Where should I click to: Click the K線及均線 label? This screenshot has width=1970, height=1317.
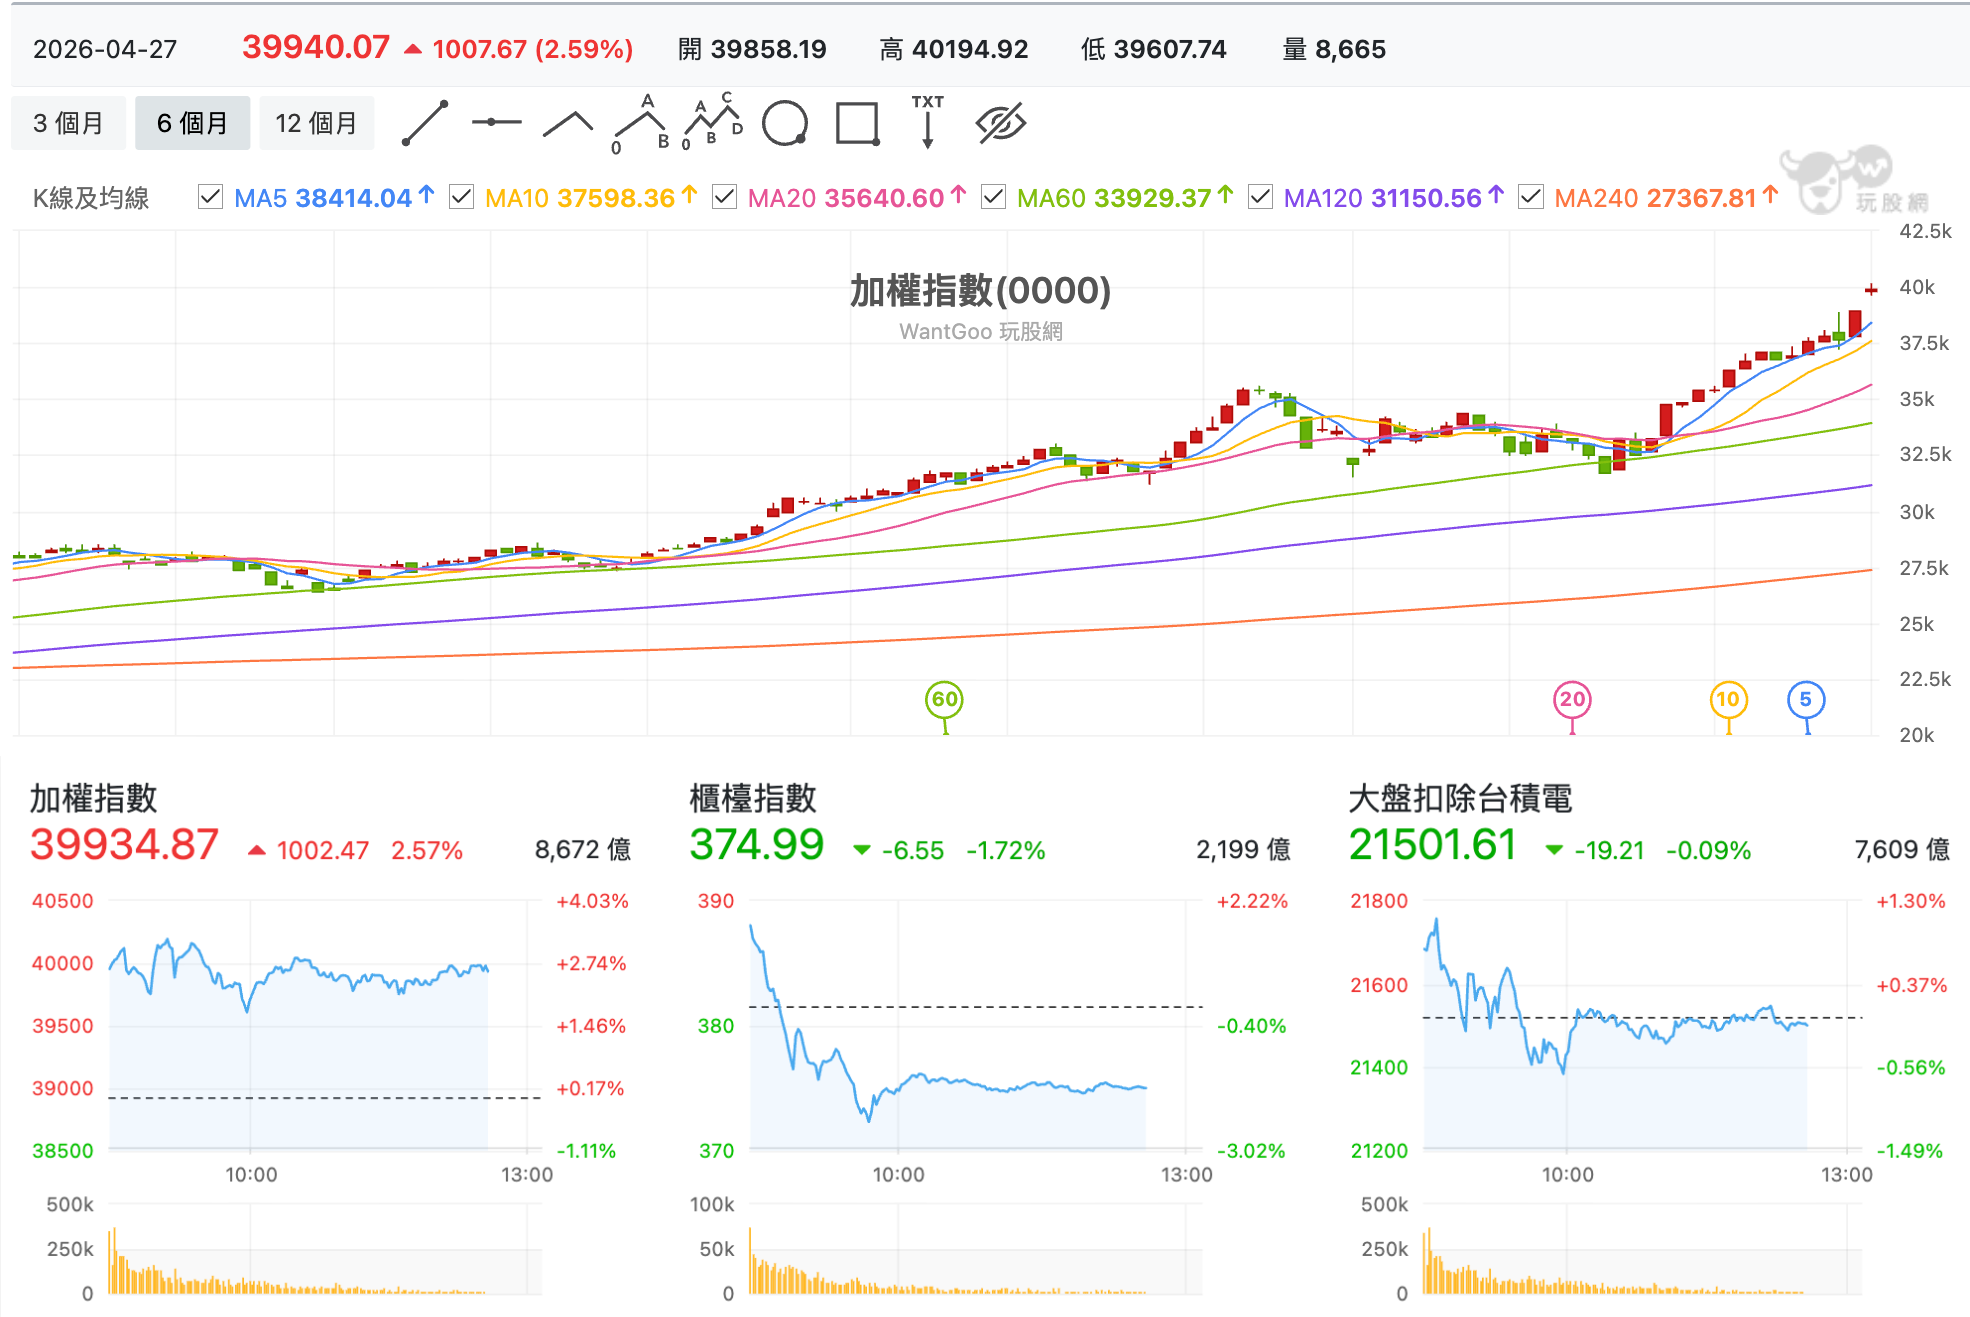pyautogui.click(x=91, y=198)
